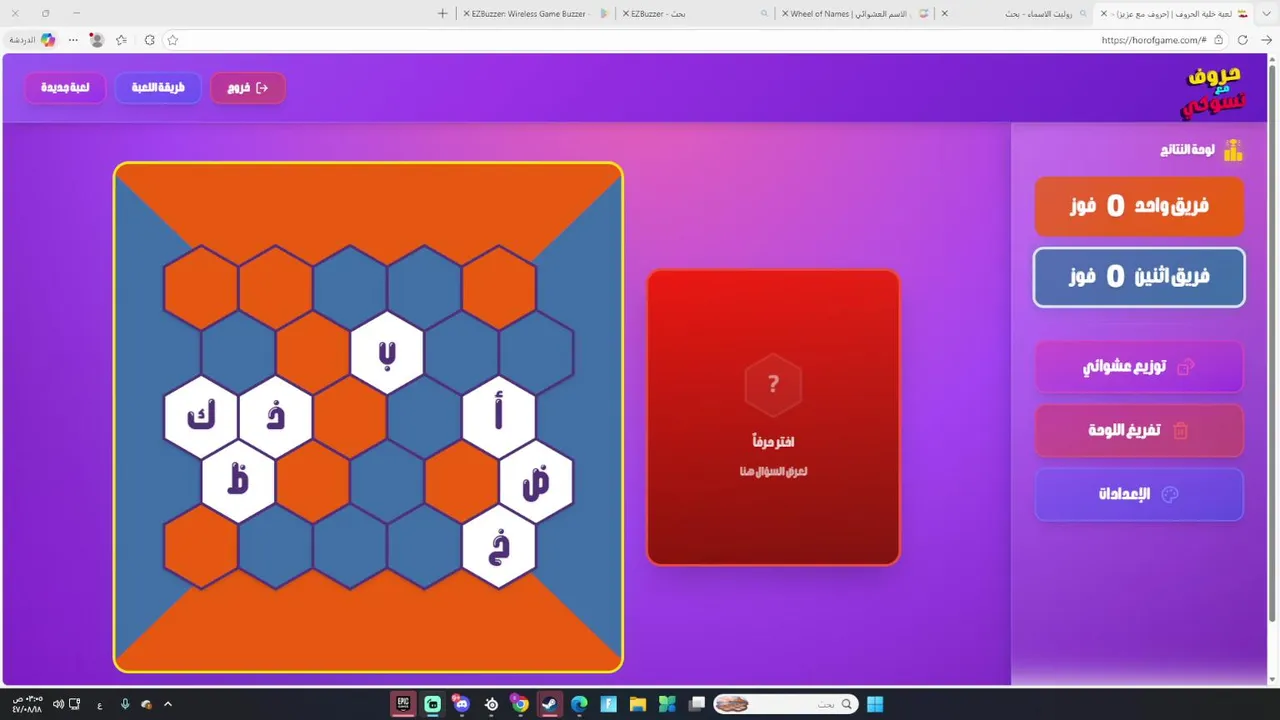The width and height of the screenshot is (1280, 720).
Task: Open Microsoft Edge from taskbar
Action: [x=579, y=704]
